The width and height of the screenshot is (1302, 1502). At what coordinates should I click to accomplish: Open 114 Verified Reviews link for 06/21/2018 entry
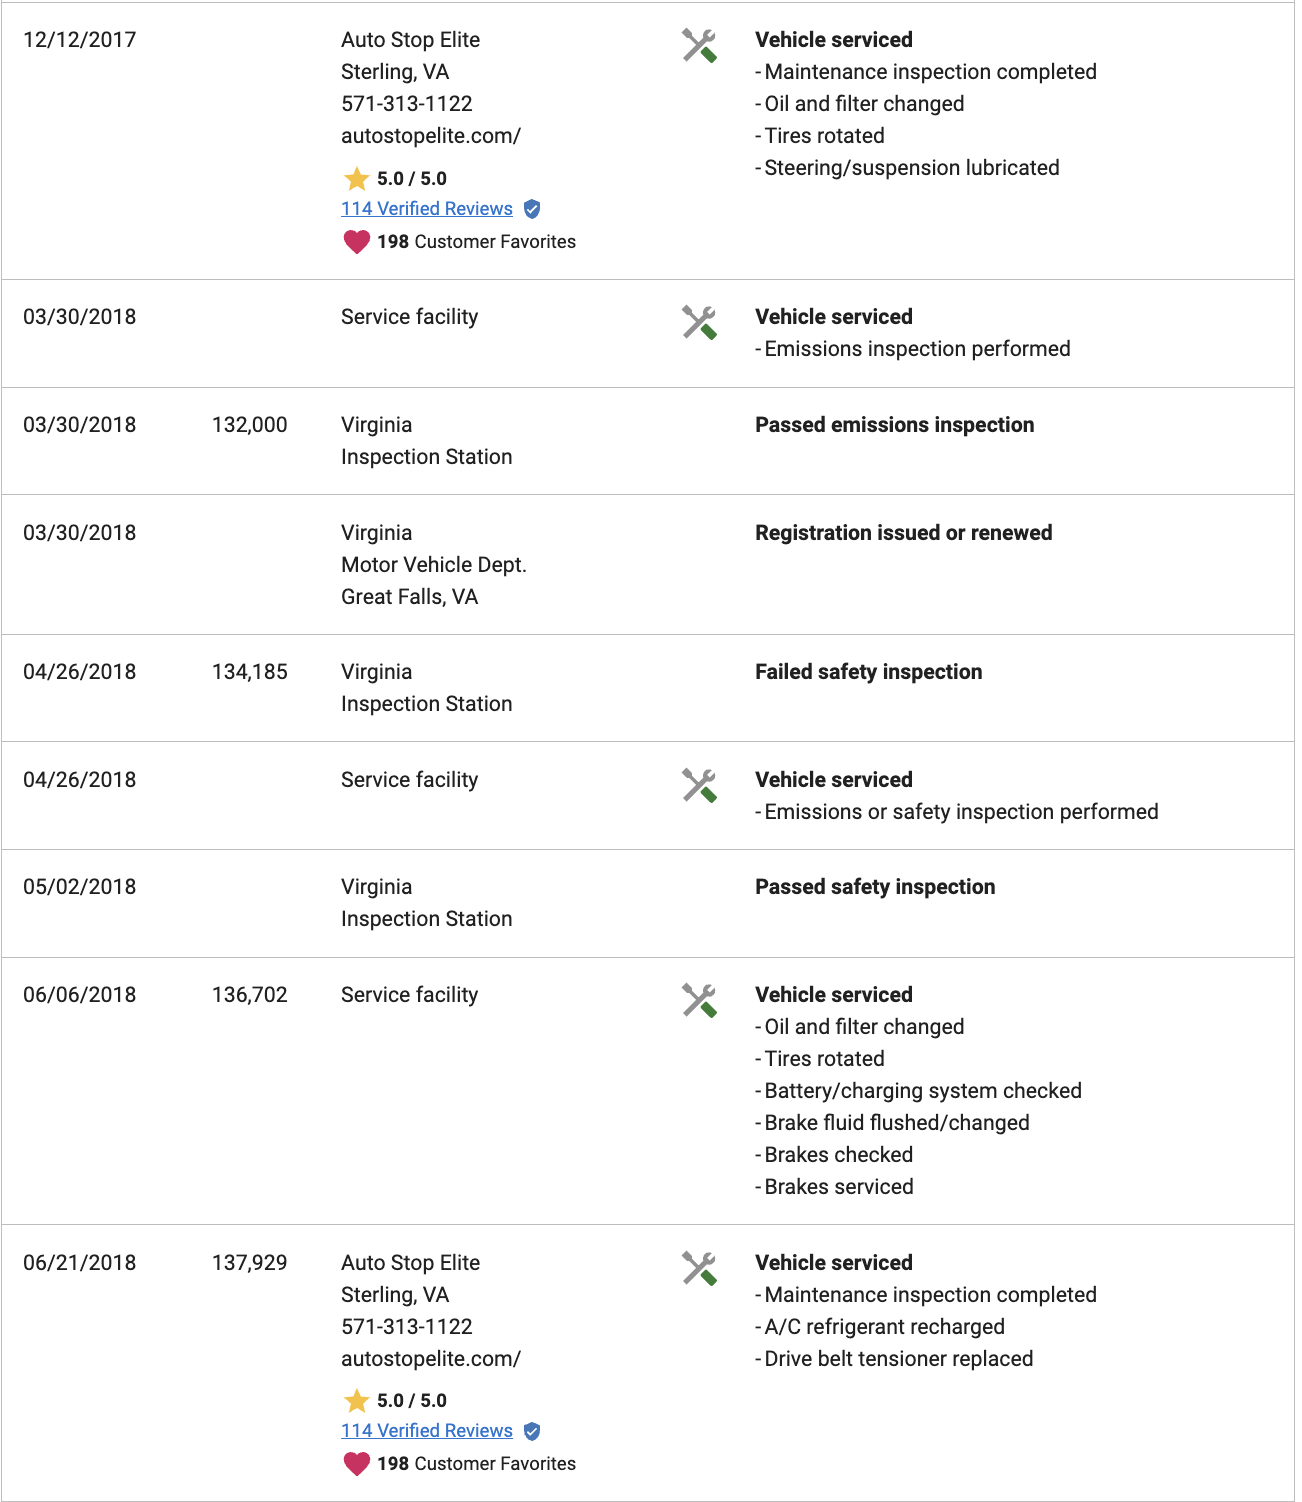pyautogui.click(x=427, y=1431)
